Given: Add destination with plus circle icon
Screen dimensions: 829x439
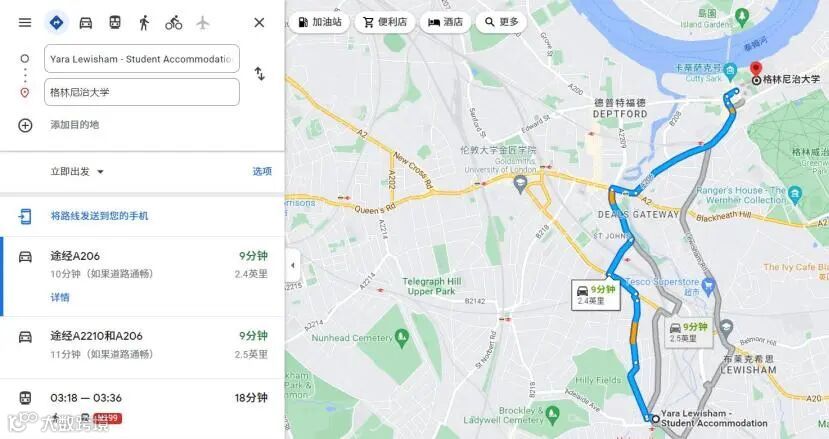Looking at the screenshot, I should coord(25,125).
